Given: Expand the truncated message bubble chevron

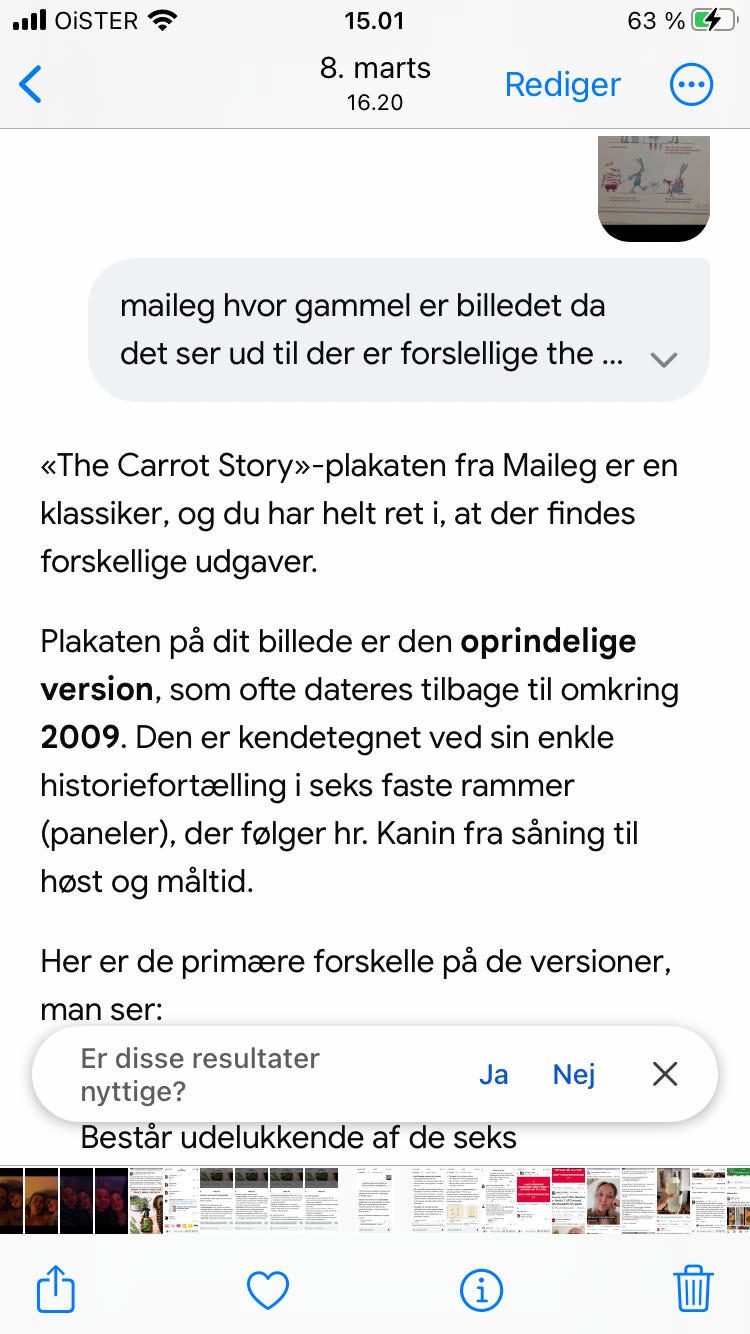Looking at the screenshot, I should click(x=663, y=359).
